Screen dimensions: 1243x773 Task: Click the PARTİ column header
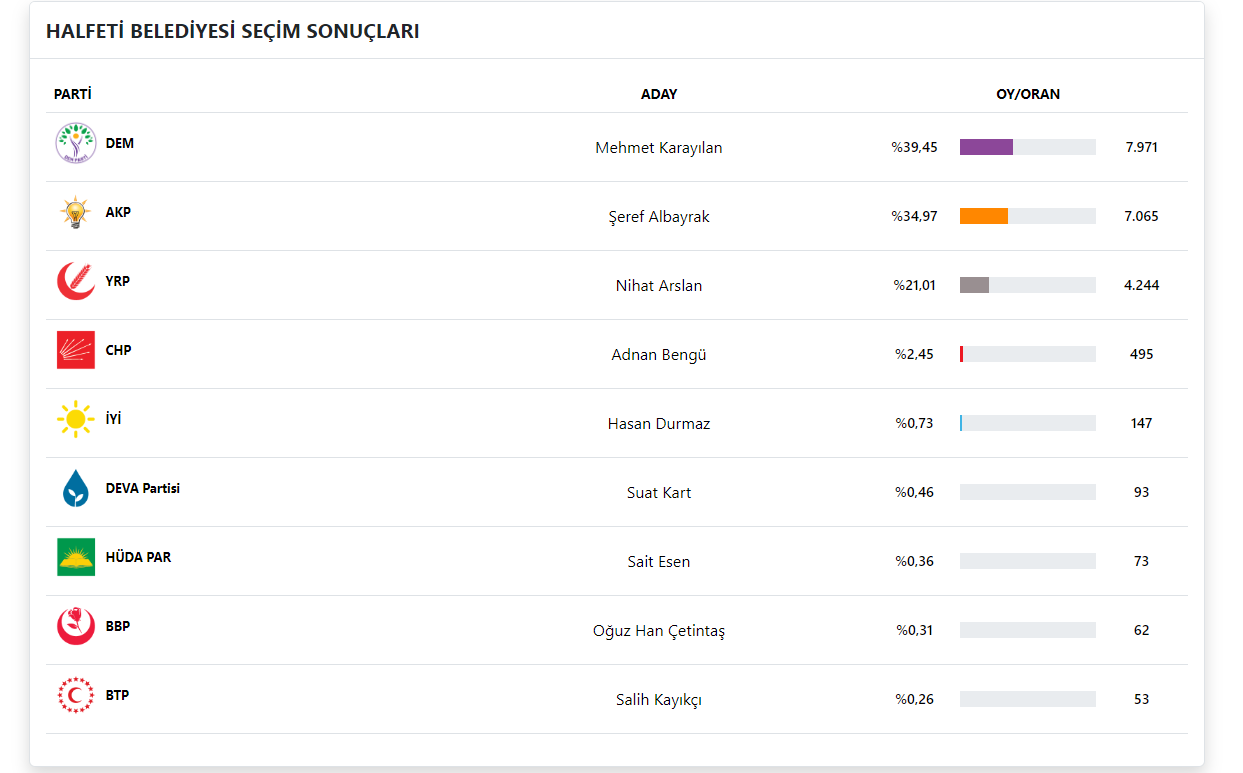[73, 94]
